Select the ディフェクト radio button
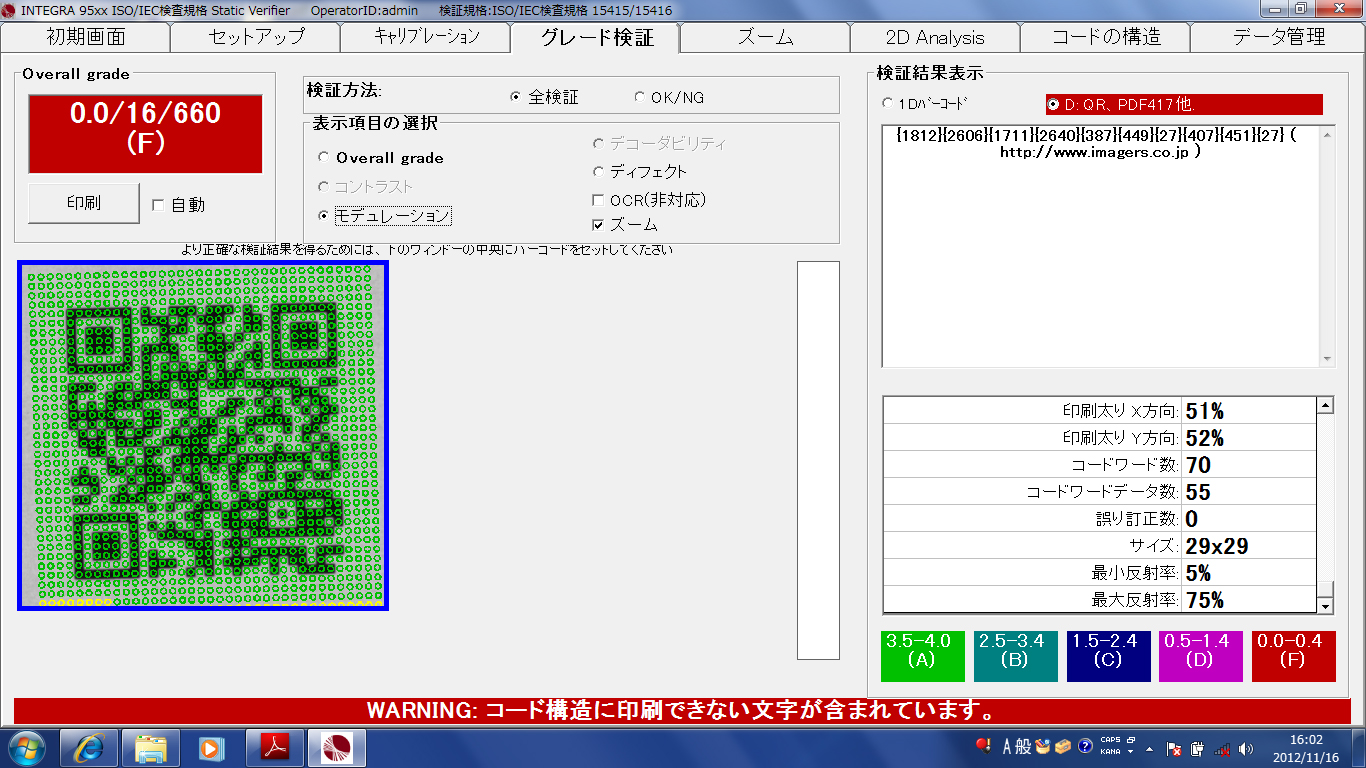1366x768 pixels. (599, 172)
